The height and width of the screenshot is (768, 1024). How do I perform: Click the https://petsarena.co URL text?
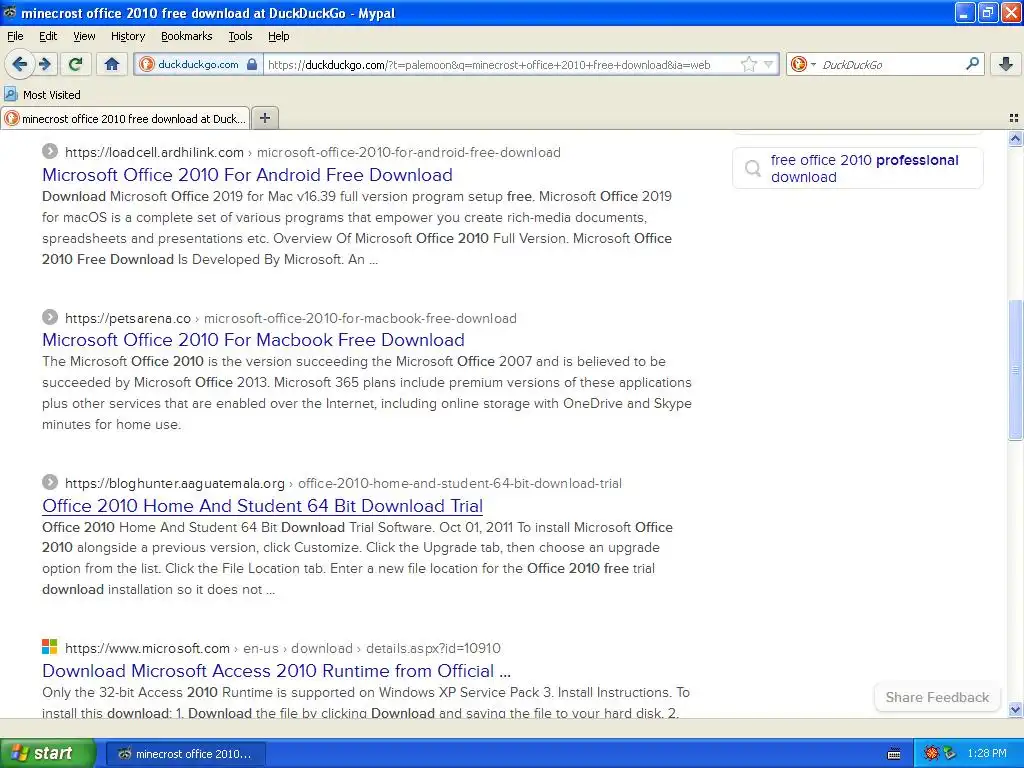click(x=128, y=318)
